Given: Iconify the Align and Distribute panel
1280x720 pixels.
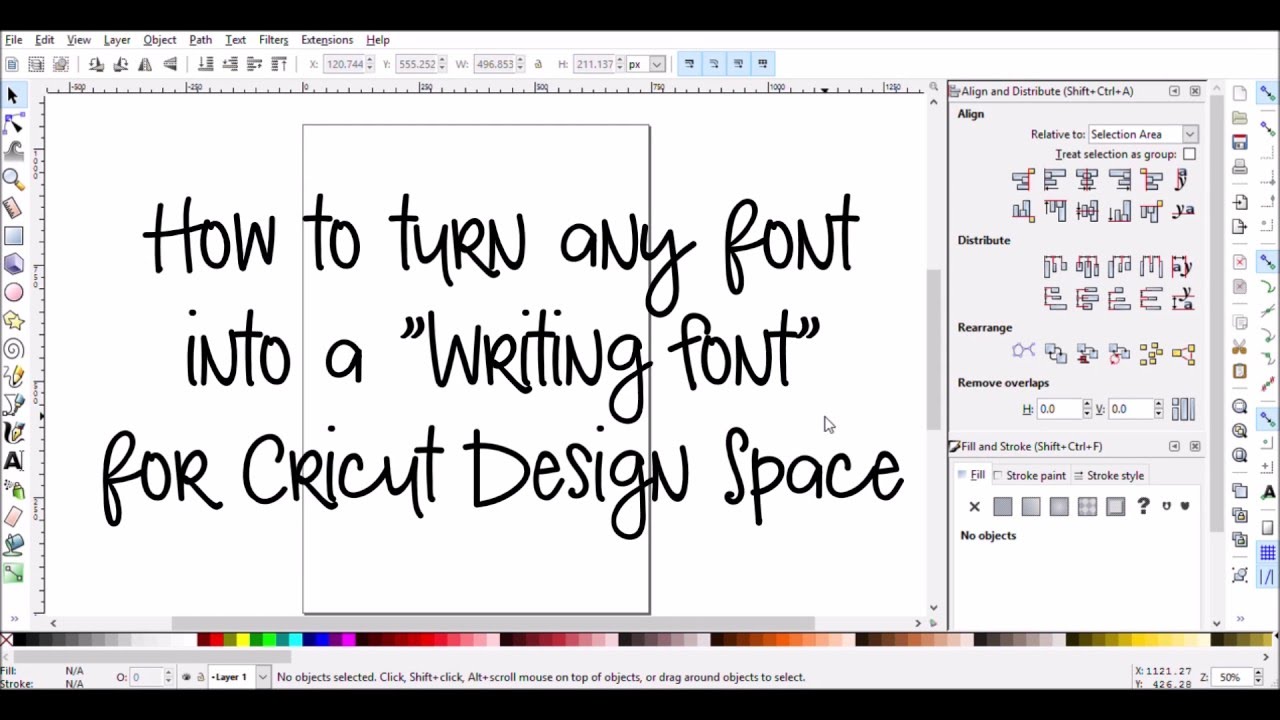Looking at the screenshot, I should pyautogui.click(x=1174, y=91).
